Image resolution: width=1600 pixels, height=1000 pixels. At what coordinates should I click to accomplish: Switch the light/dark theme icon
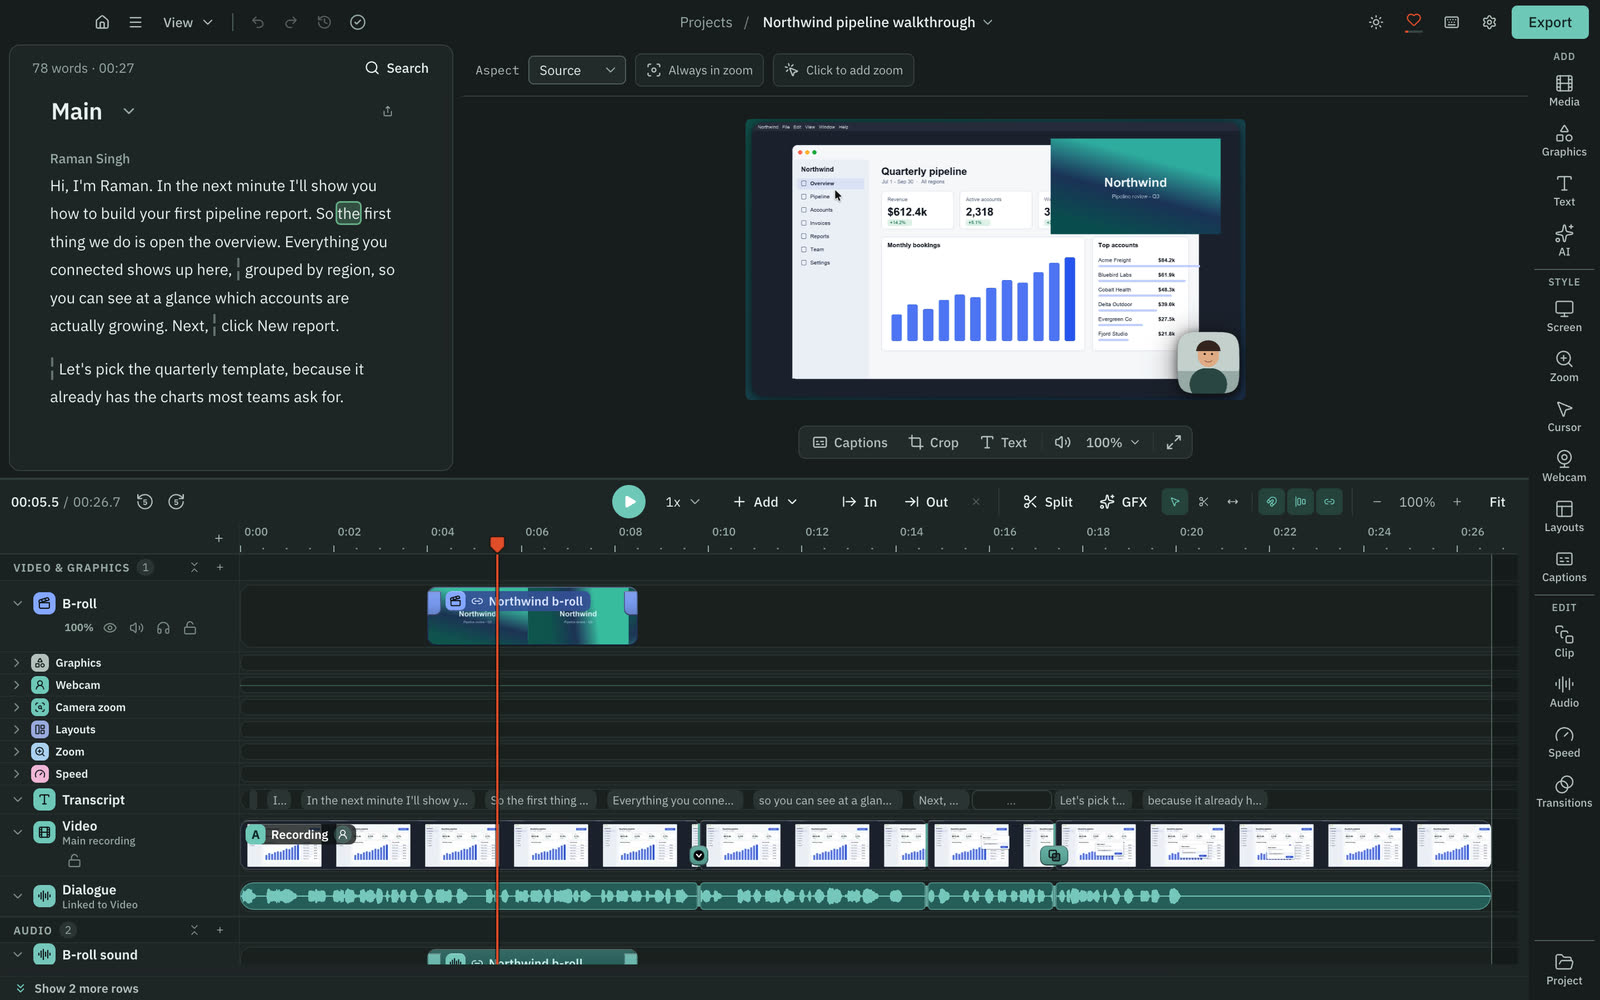pyautogui.click(x=1376, y=22)
